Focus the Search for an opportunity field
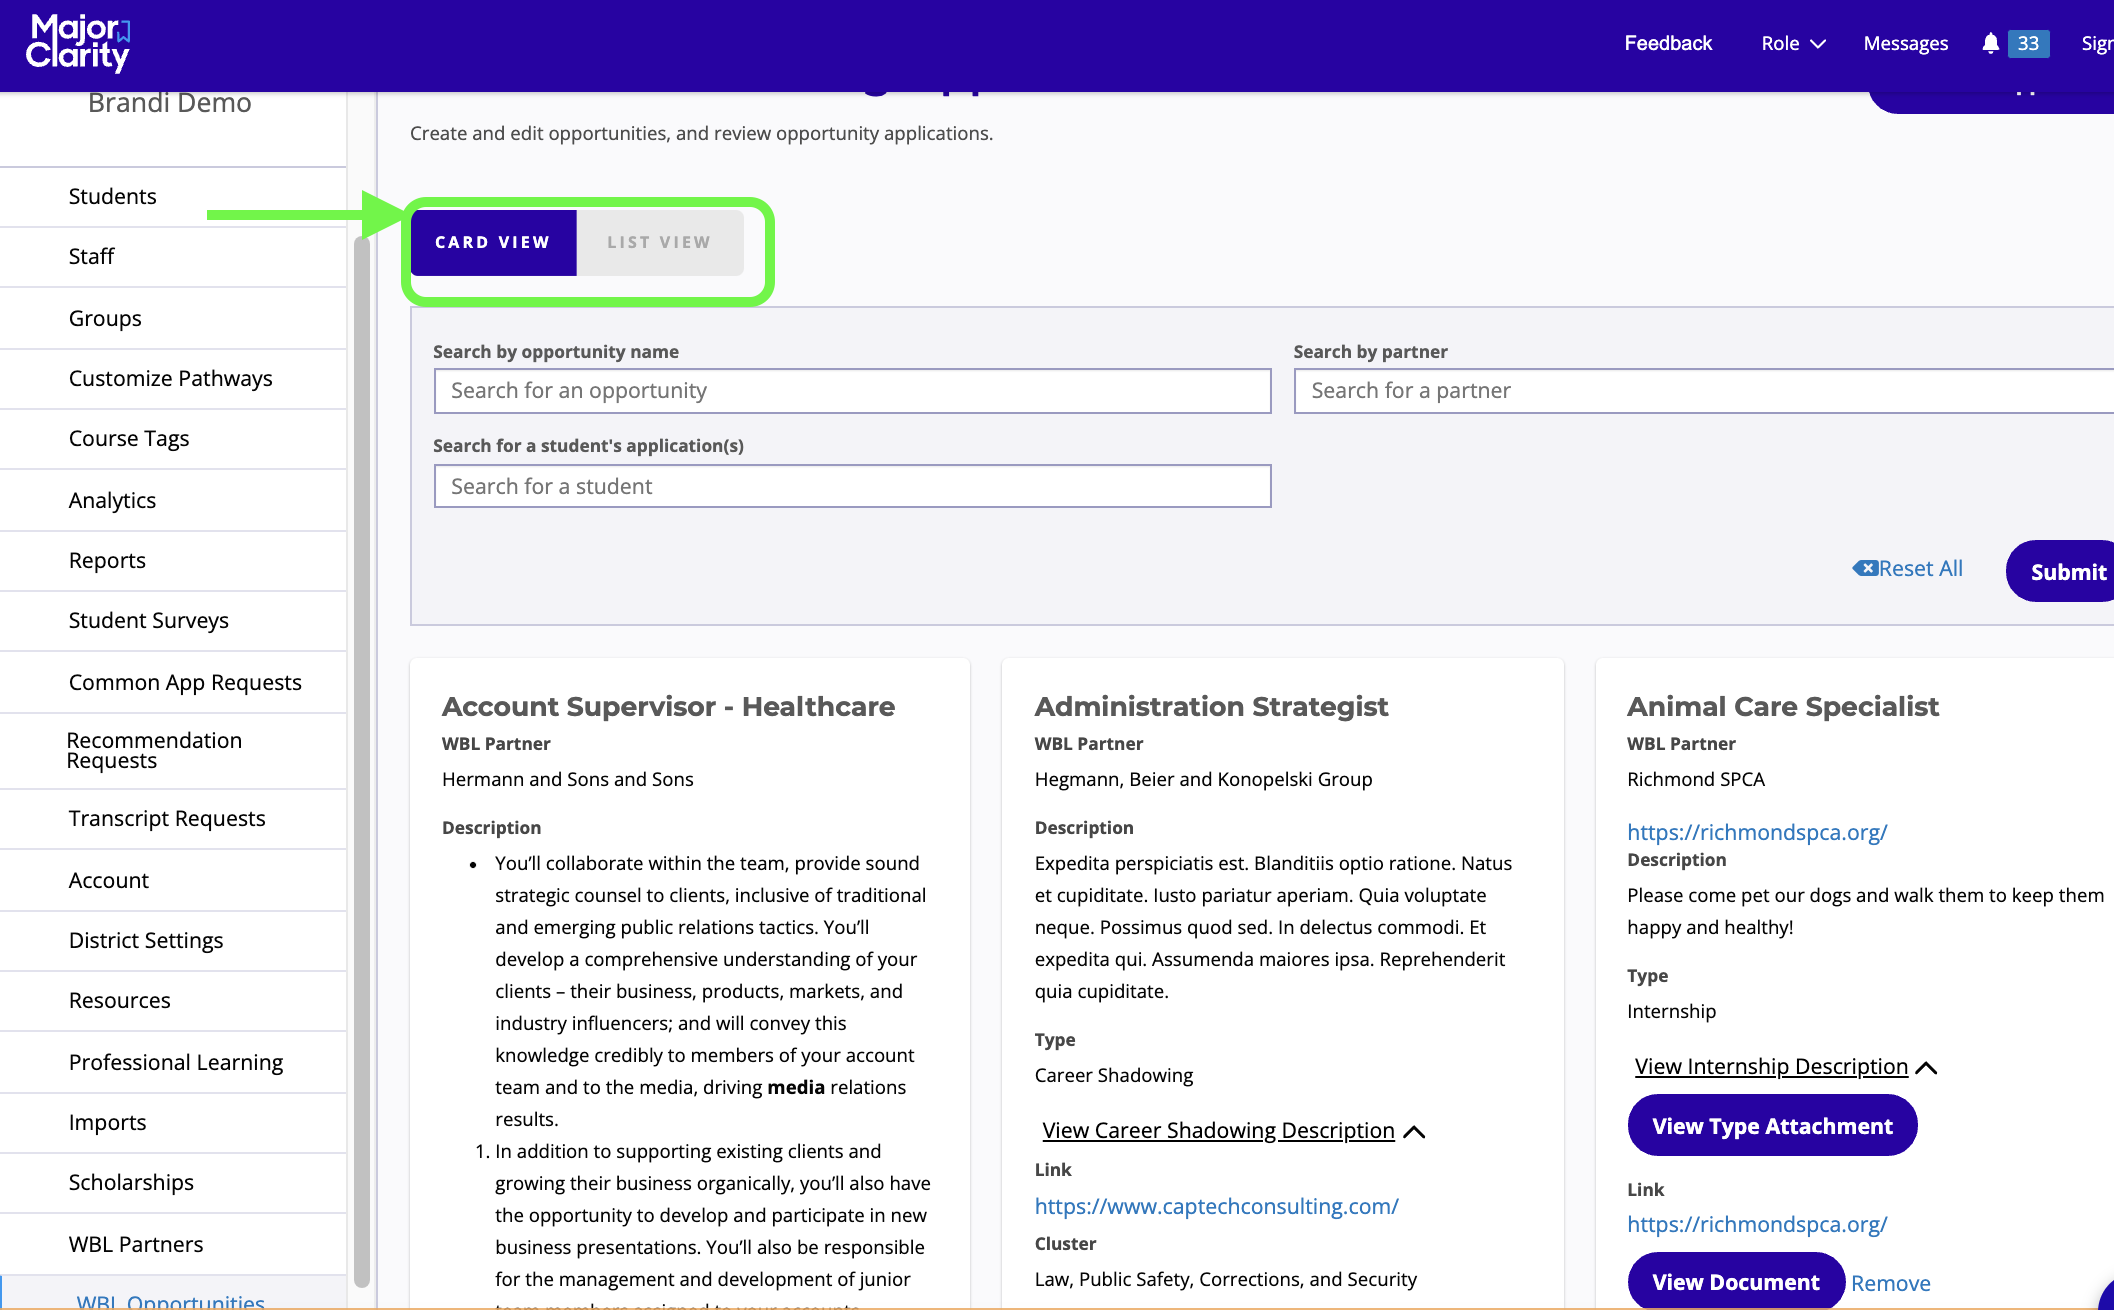This screenshot has height=1310, width=2114. pyautogui.click(x=852, y=391)
